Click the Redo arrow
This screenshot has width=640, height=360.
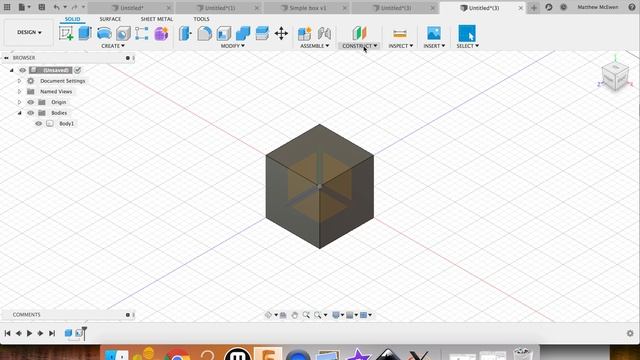tap(74, 7)
